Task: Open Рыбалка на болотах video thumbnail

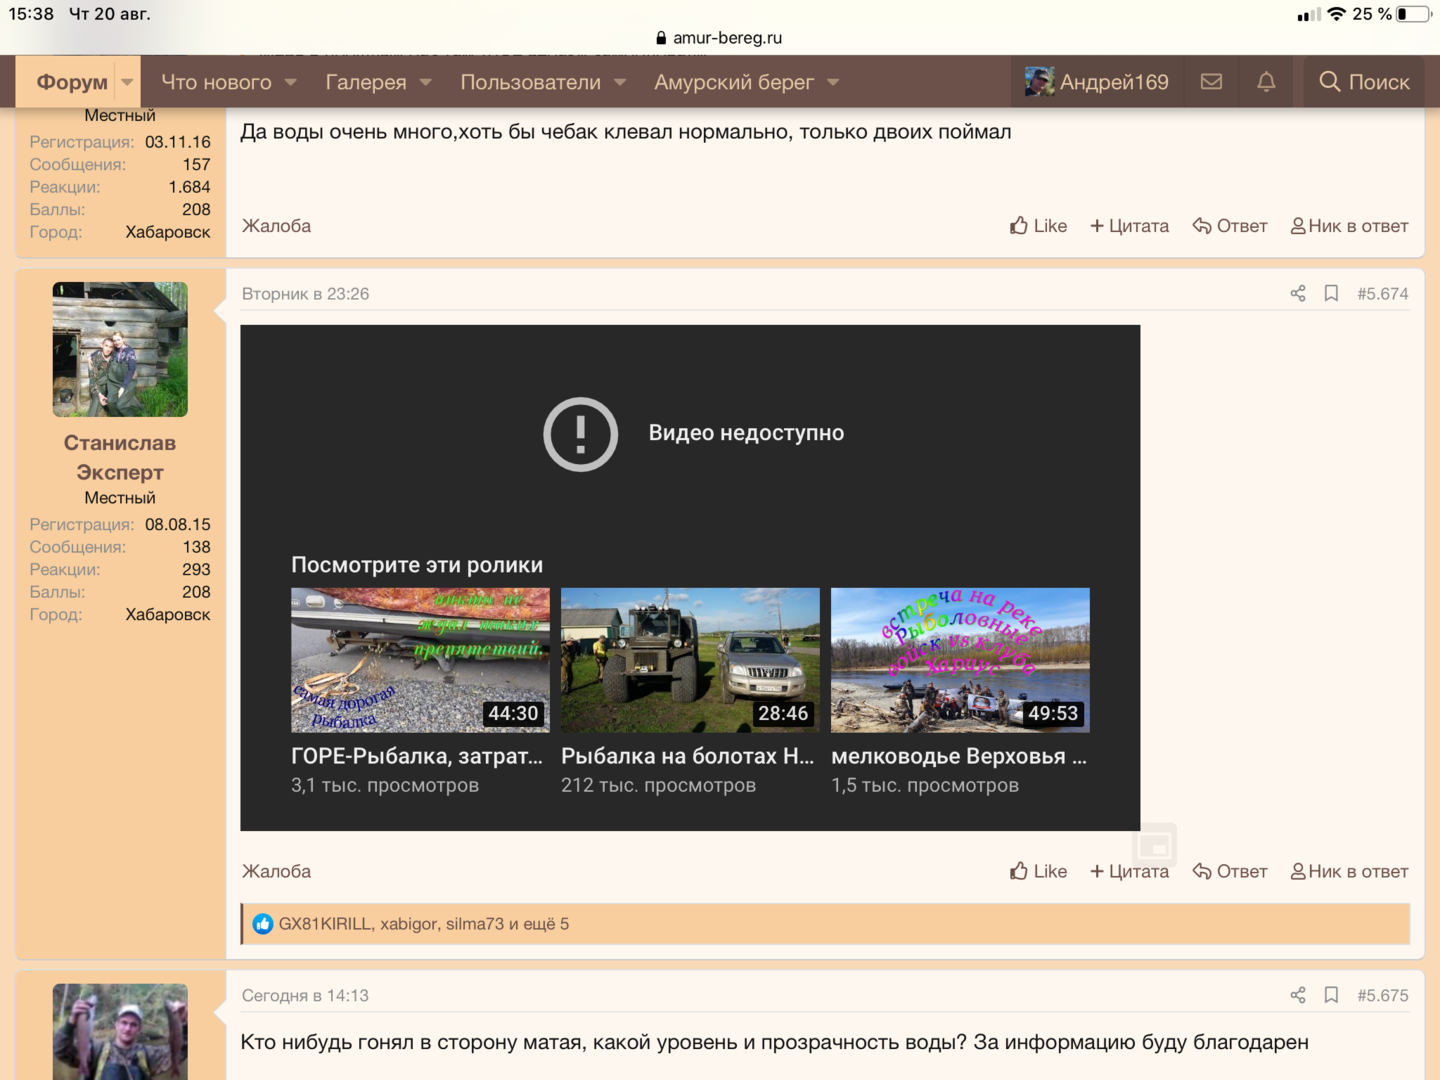Action: [690, 660]
